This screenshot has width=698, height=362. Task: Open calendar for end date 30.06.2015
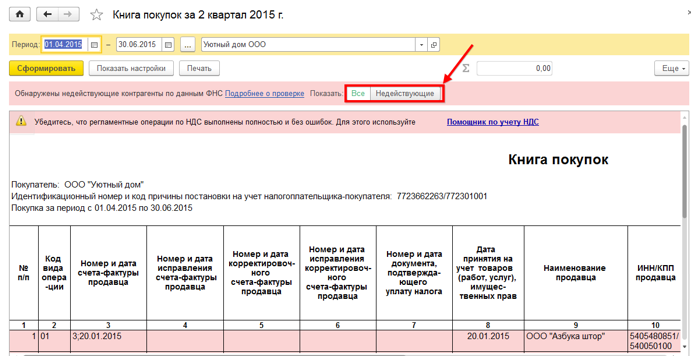(168, 45)
